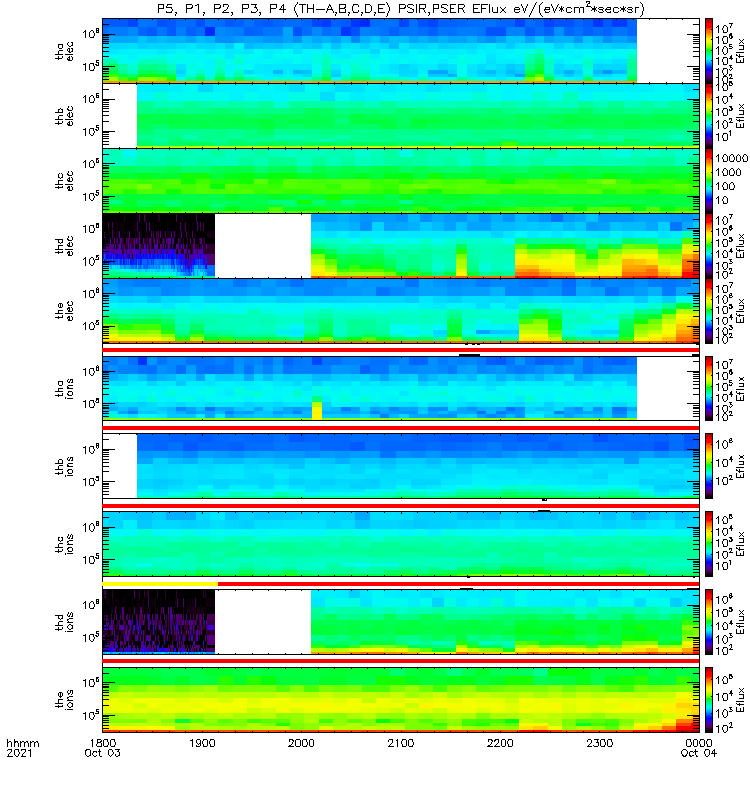Click the '100' value on the thc elec color bar

[725, 186]
